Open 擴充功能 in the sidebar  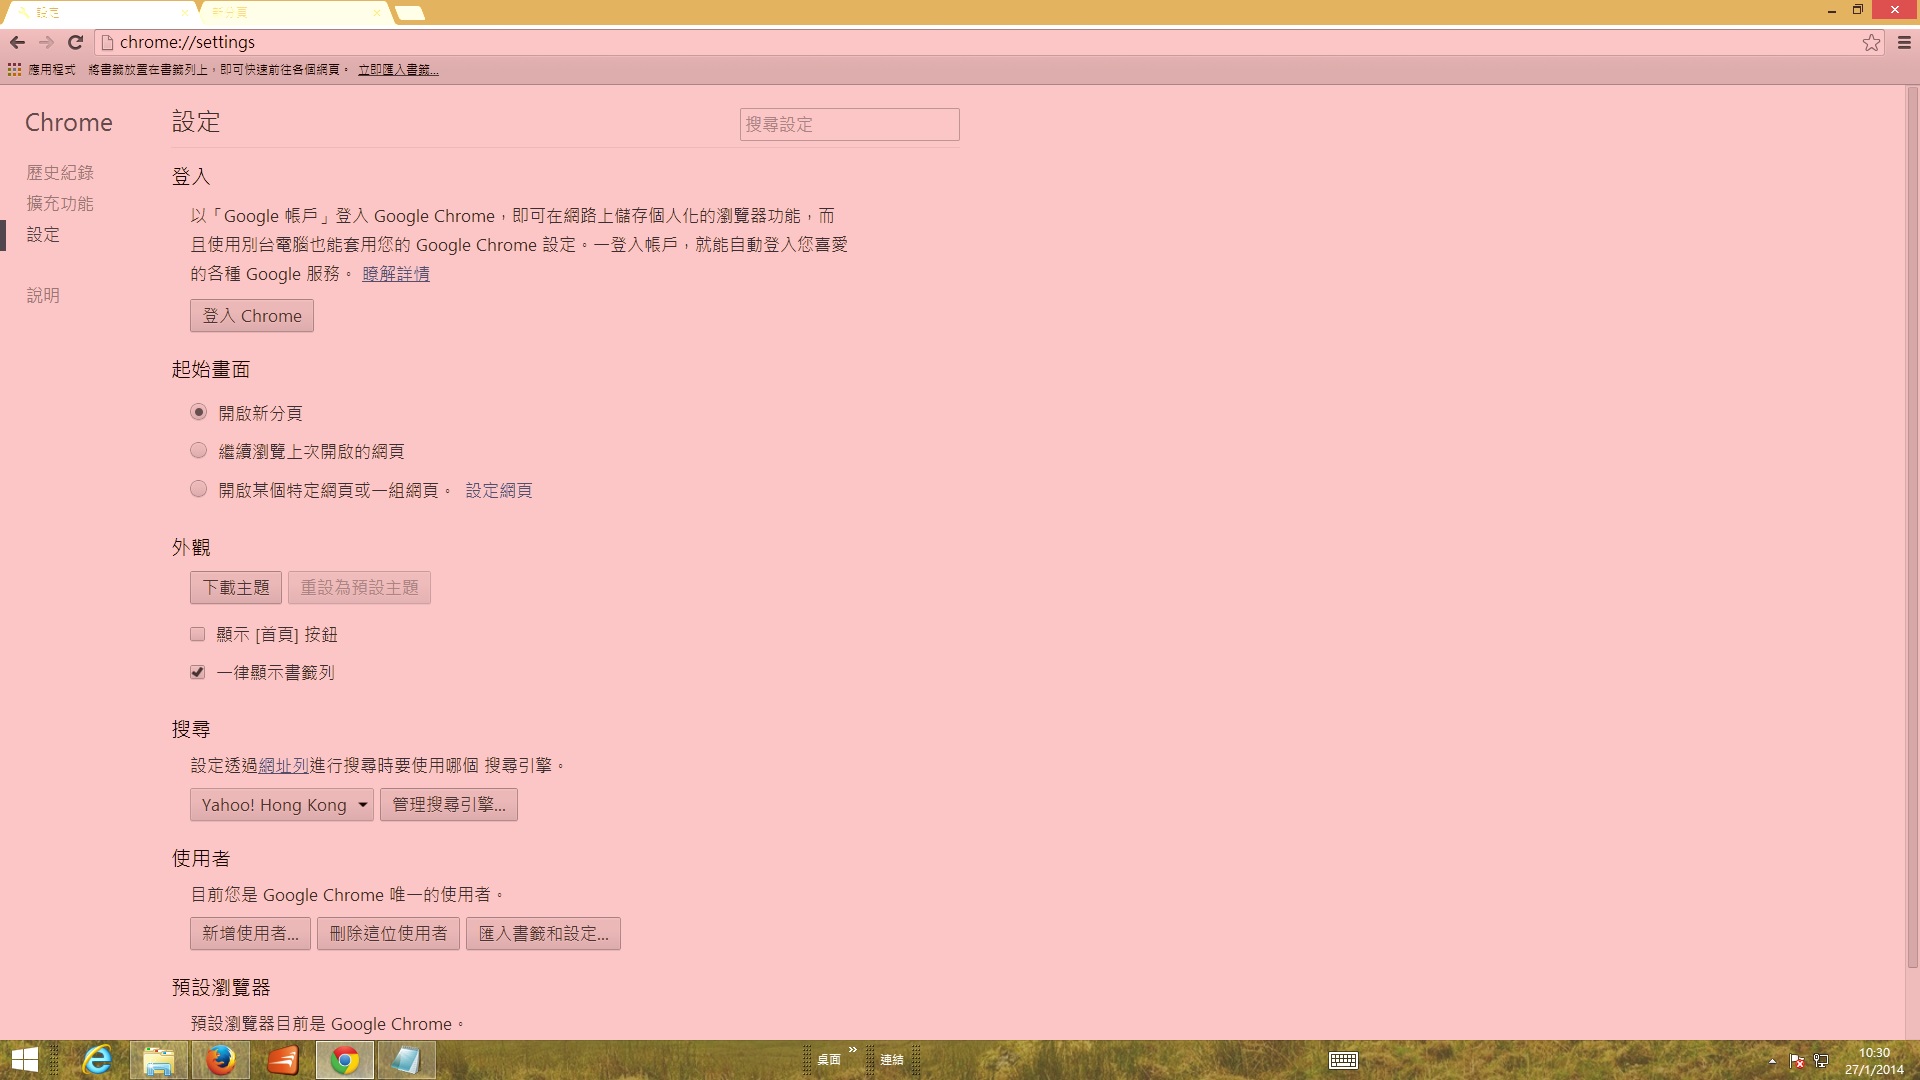click(x=60, y=204)
